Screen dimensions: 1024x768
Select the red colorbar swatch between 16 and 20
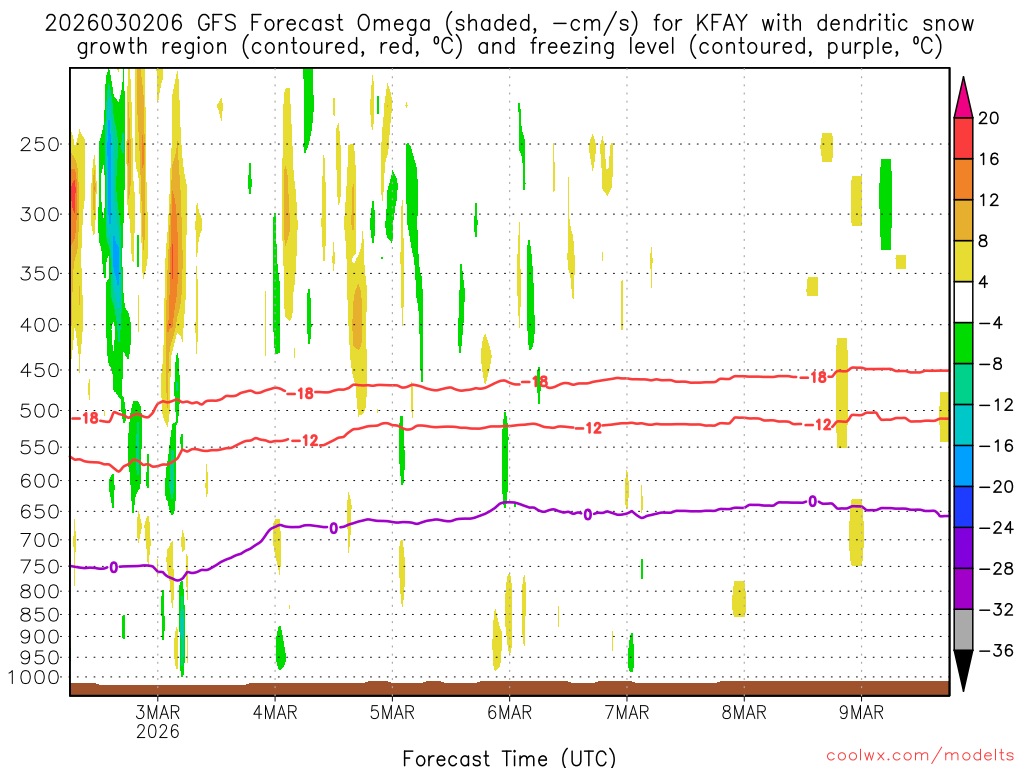pyautogui.click(x=963, y=139)
